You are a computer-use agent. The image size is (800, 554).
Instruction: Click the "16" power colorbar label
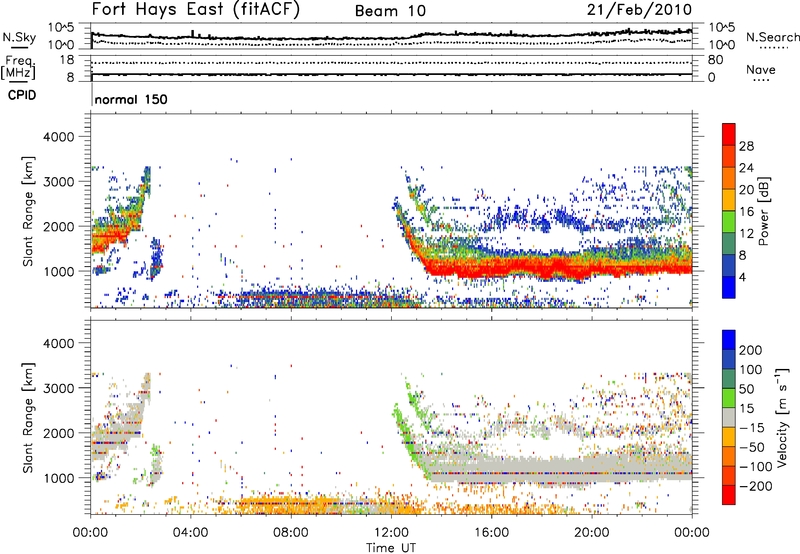[746, 212]
